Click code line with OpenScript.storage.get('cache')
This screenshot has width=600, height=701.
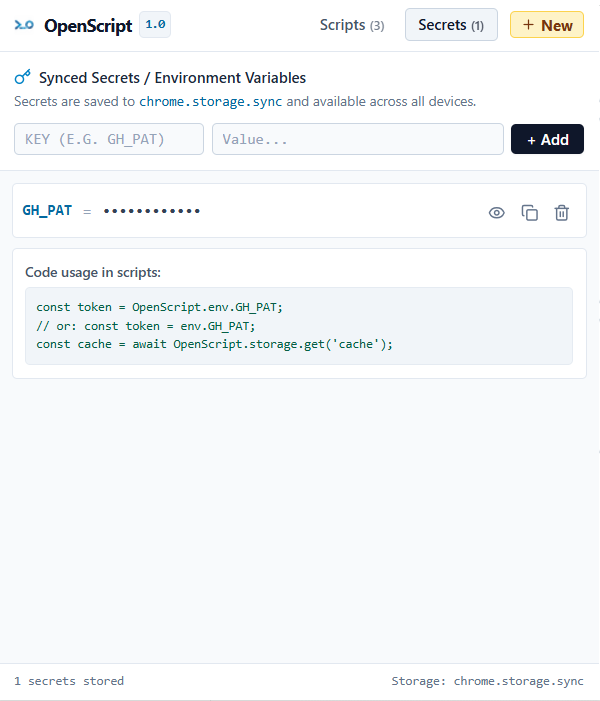(215, 344)
